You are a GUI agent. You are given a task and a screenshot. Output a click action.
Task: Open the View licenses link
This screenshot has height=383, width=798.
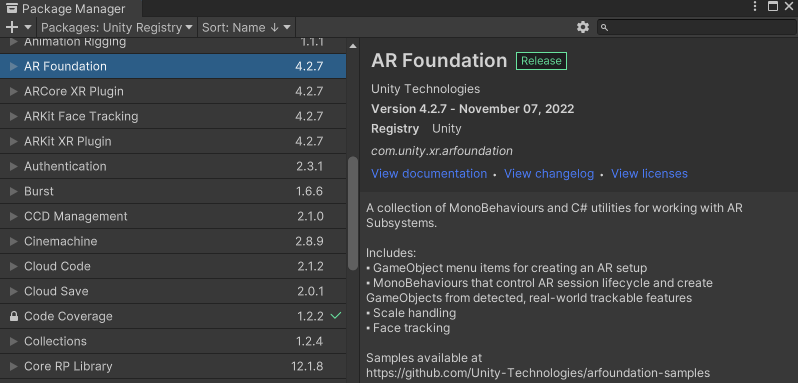(x=649, y=173)
